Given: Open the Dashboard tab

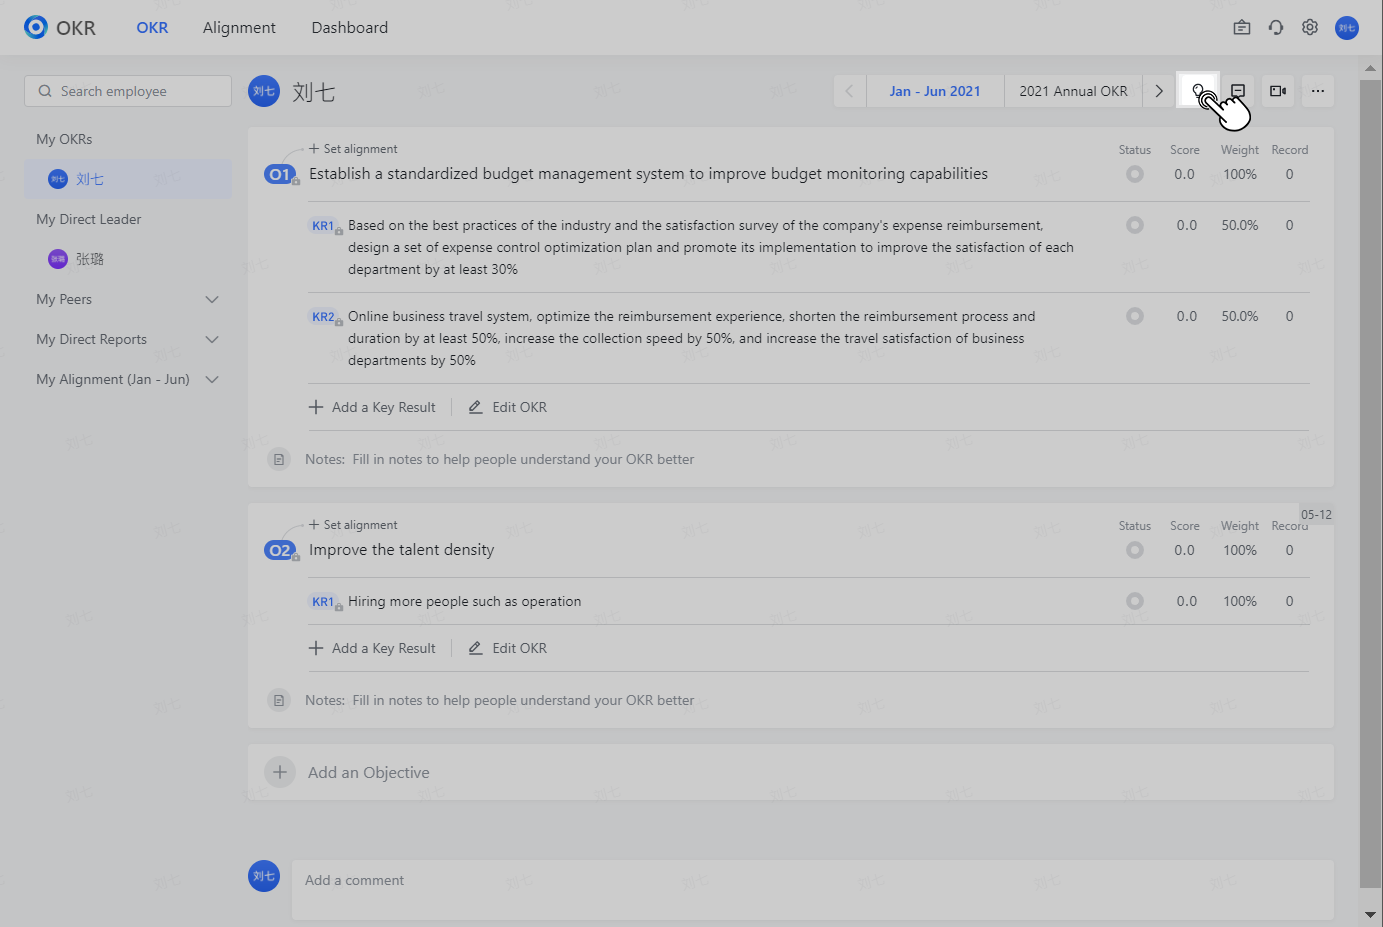Looking at the screenshot, I should point(350,28).
